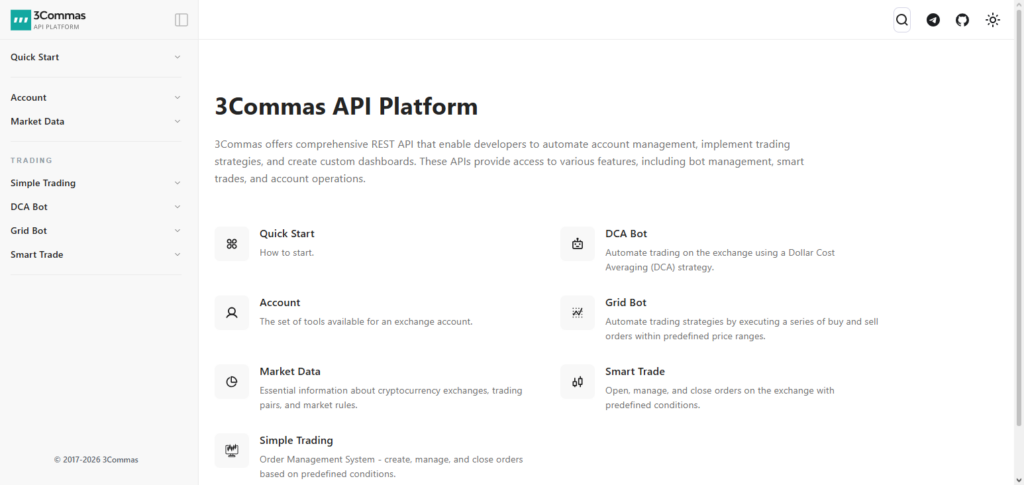Click 'Automate trading strategies by executing' description
The image size is (1024, 485).
[x=742, y=329]
